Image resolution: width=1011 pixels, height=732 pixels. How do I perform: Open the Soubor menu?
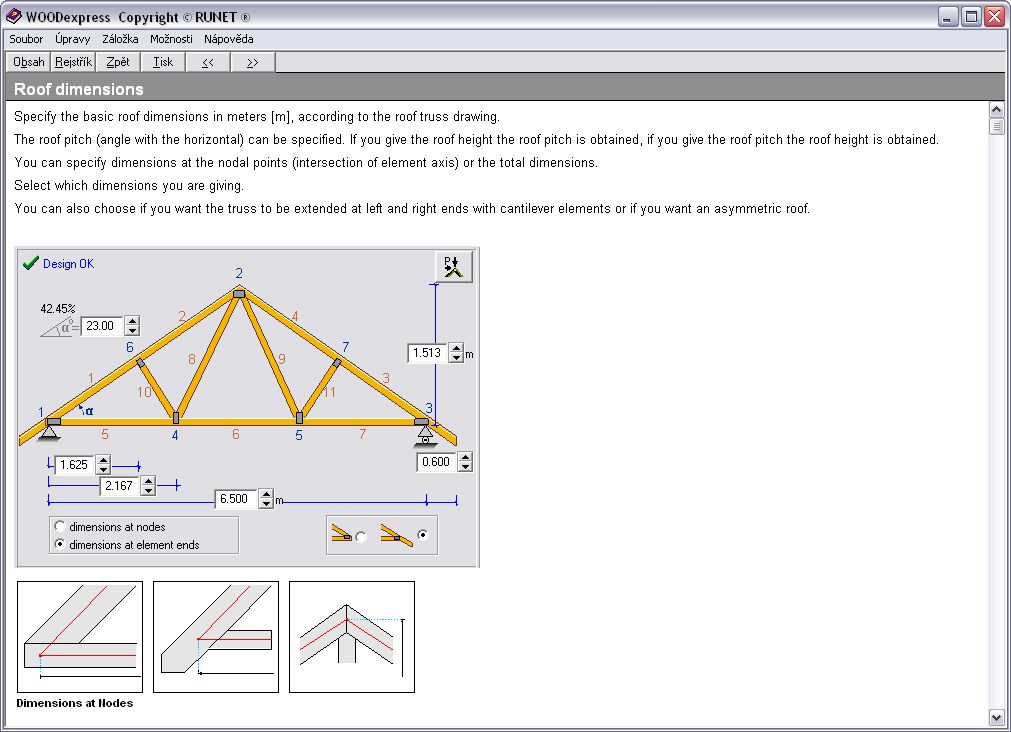point(26,39)
